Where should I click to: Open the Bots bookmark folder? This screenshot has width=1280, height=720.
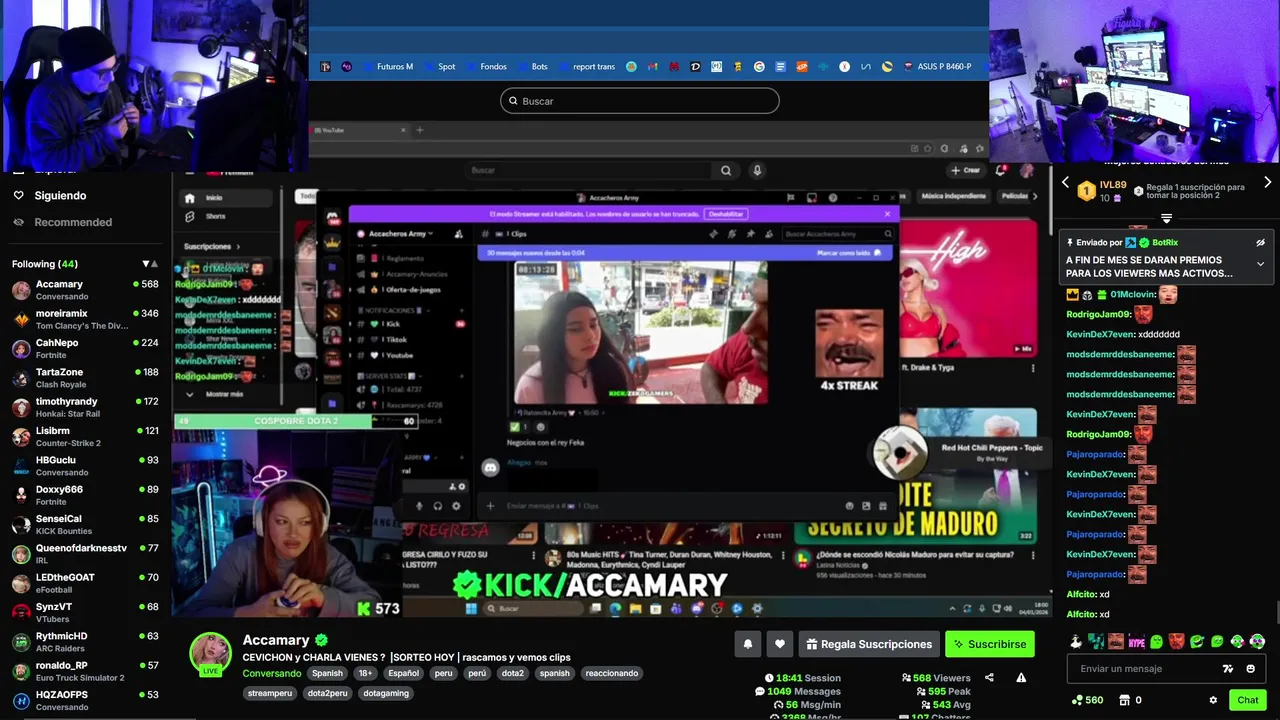[x=532, y=67]
